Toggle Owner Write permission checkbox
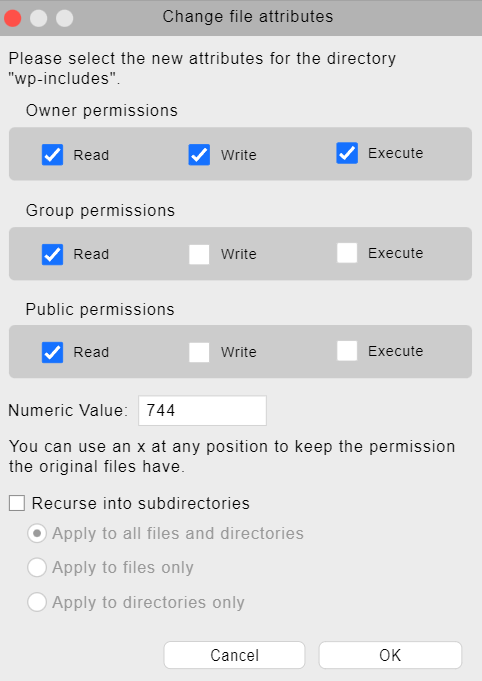Image resolution: width=482 pixels, height=681 pixels. [x=199, y=155]
